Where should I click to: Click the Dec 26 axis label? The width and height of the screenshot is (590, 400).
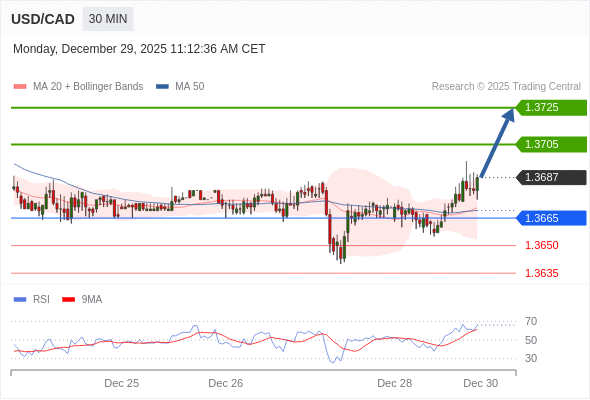pyautogui.click(x=225, y=383)
